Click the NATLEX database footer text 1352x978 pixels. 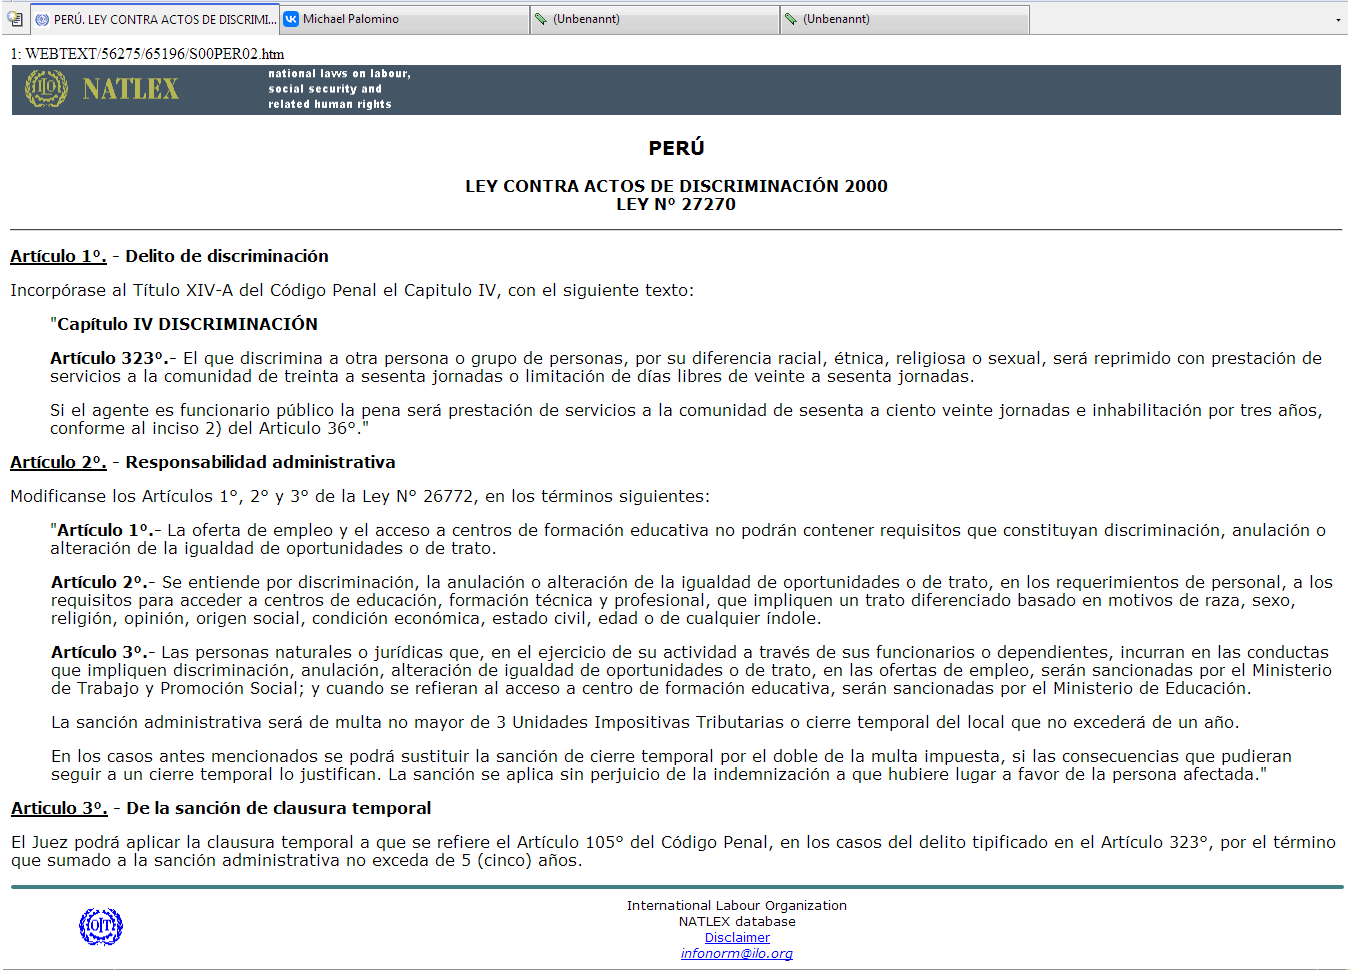pos(737,921)
